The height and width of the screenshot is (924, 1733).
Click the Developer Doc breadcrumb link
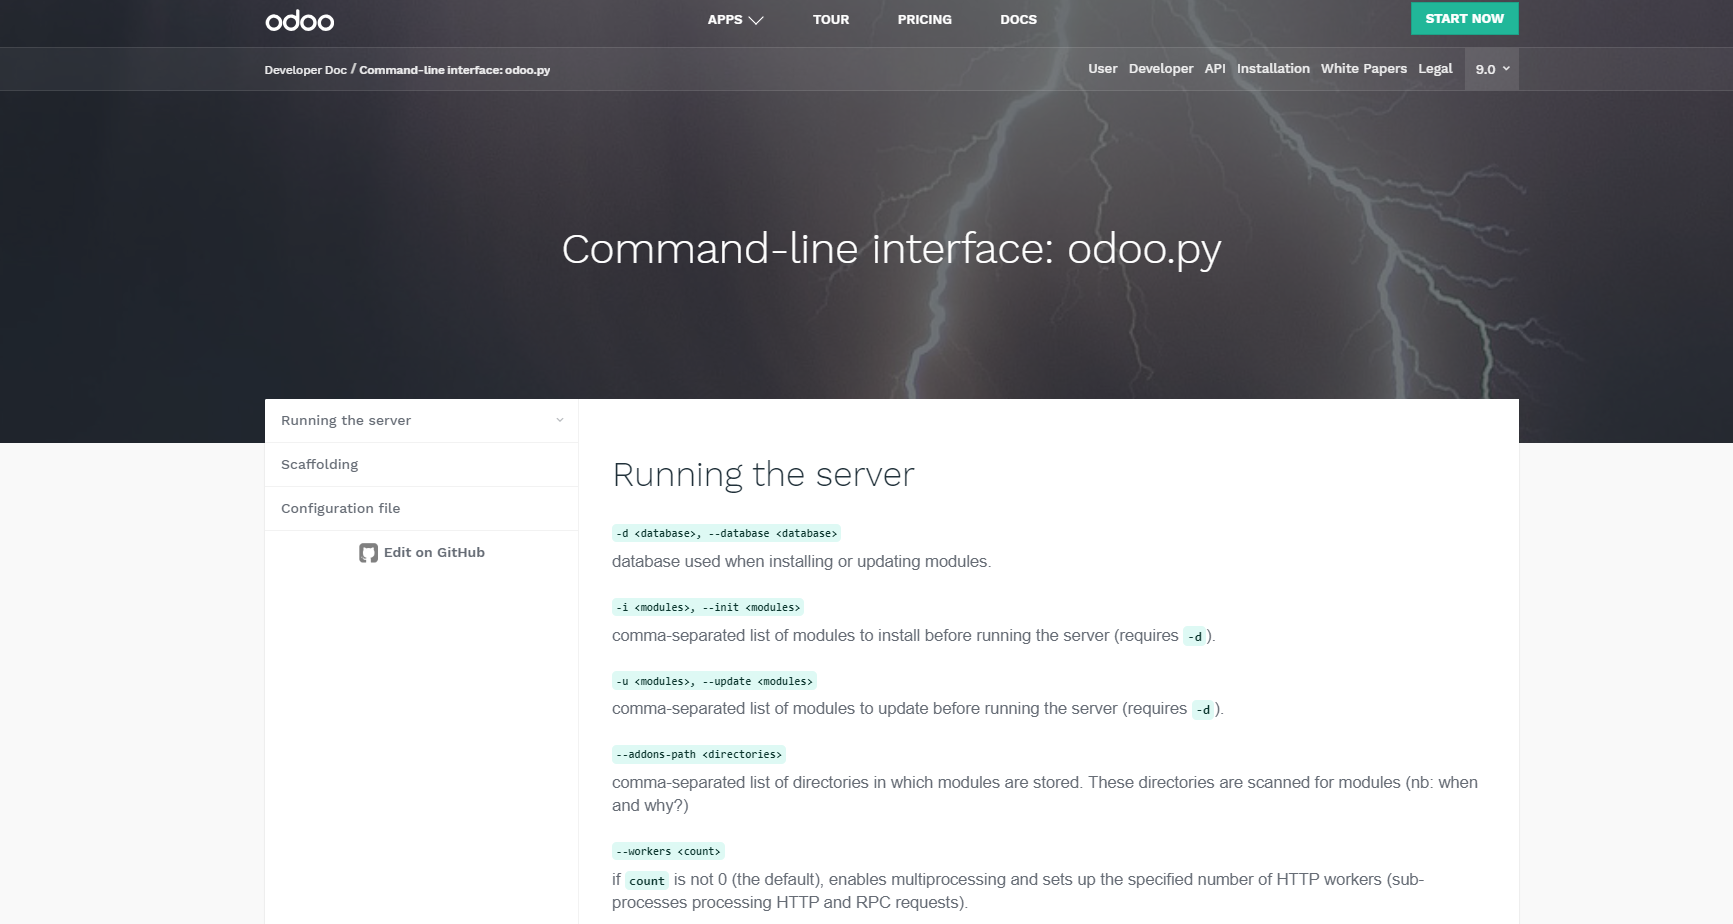click(x=305, y=70)
